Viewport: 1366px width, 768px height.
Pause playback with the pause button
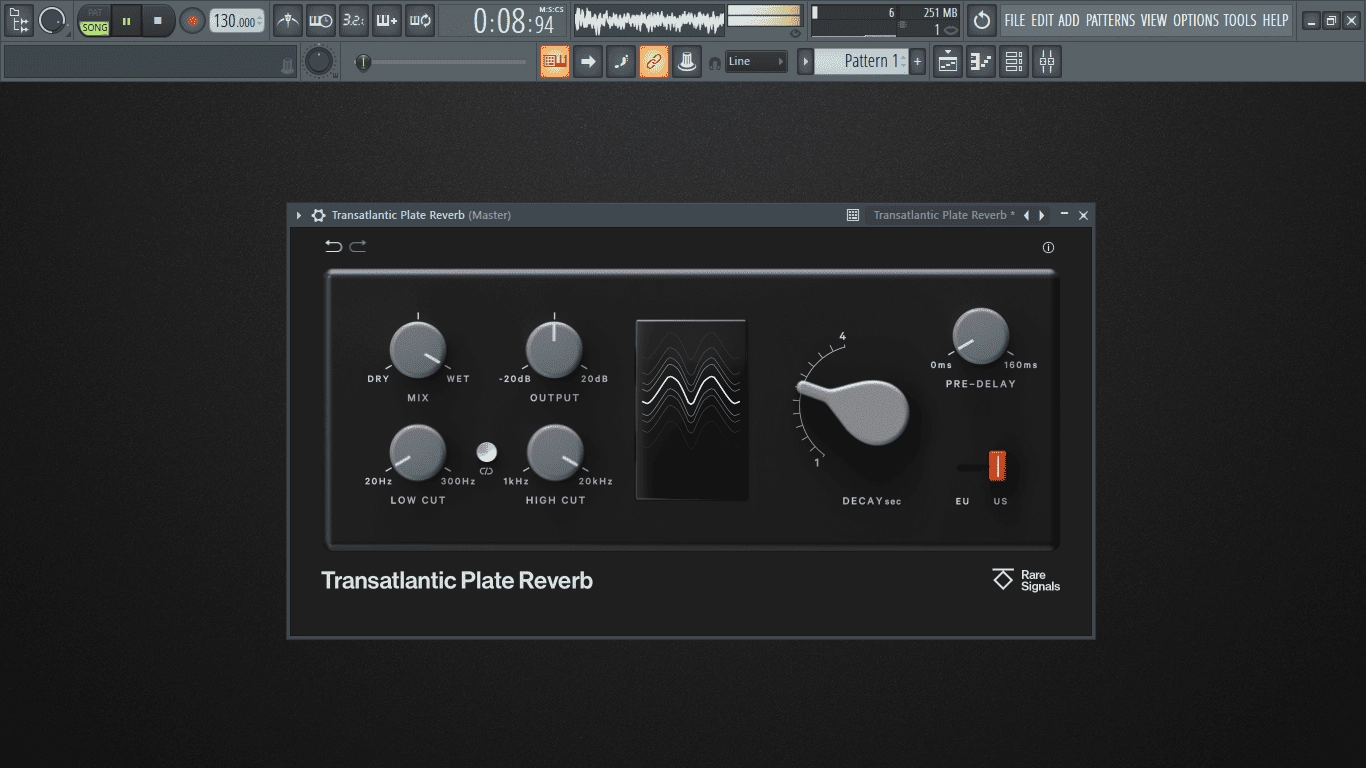(127, 21)
